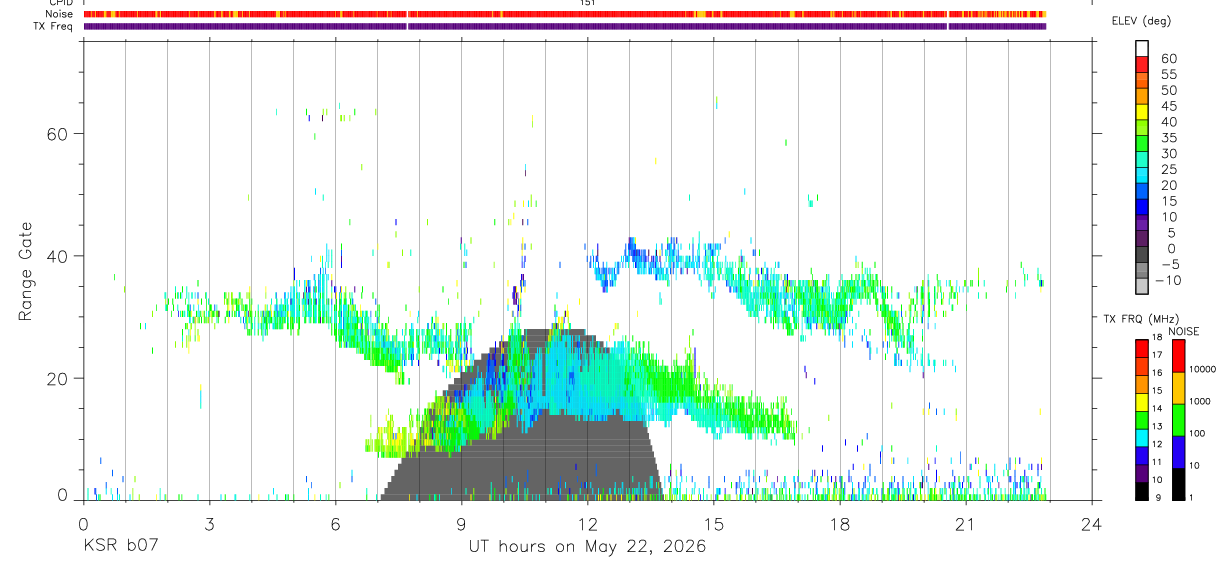This screenshot has height=567, width=1228.
Task: Pick the white cap atop ELEV colorbar
Action: tap(1142, 47)
